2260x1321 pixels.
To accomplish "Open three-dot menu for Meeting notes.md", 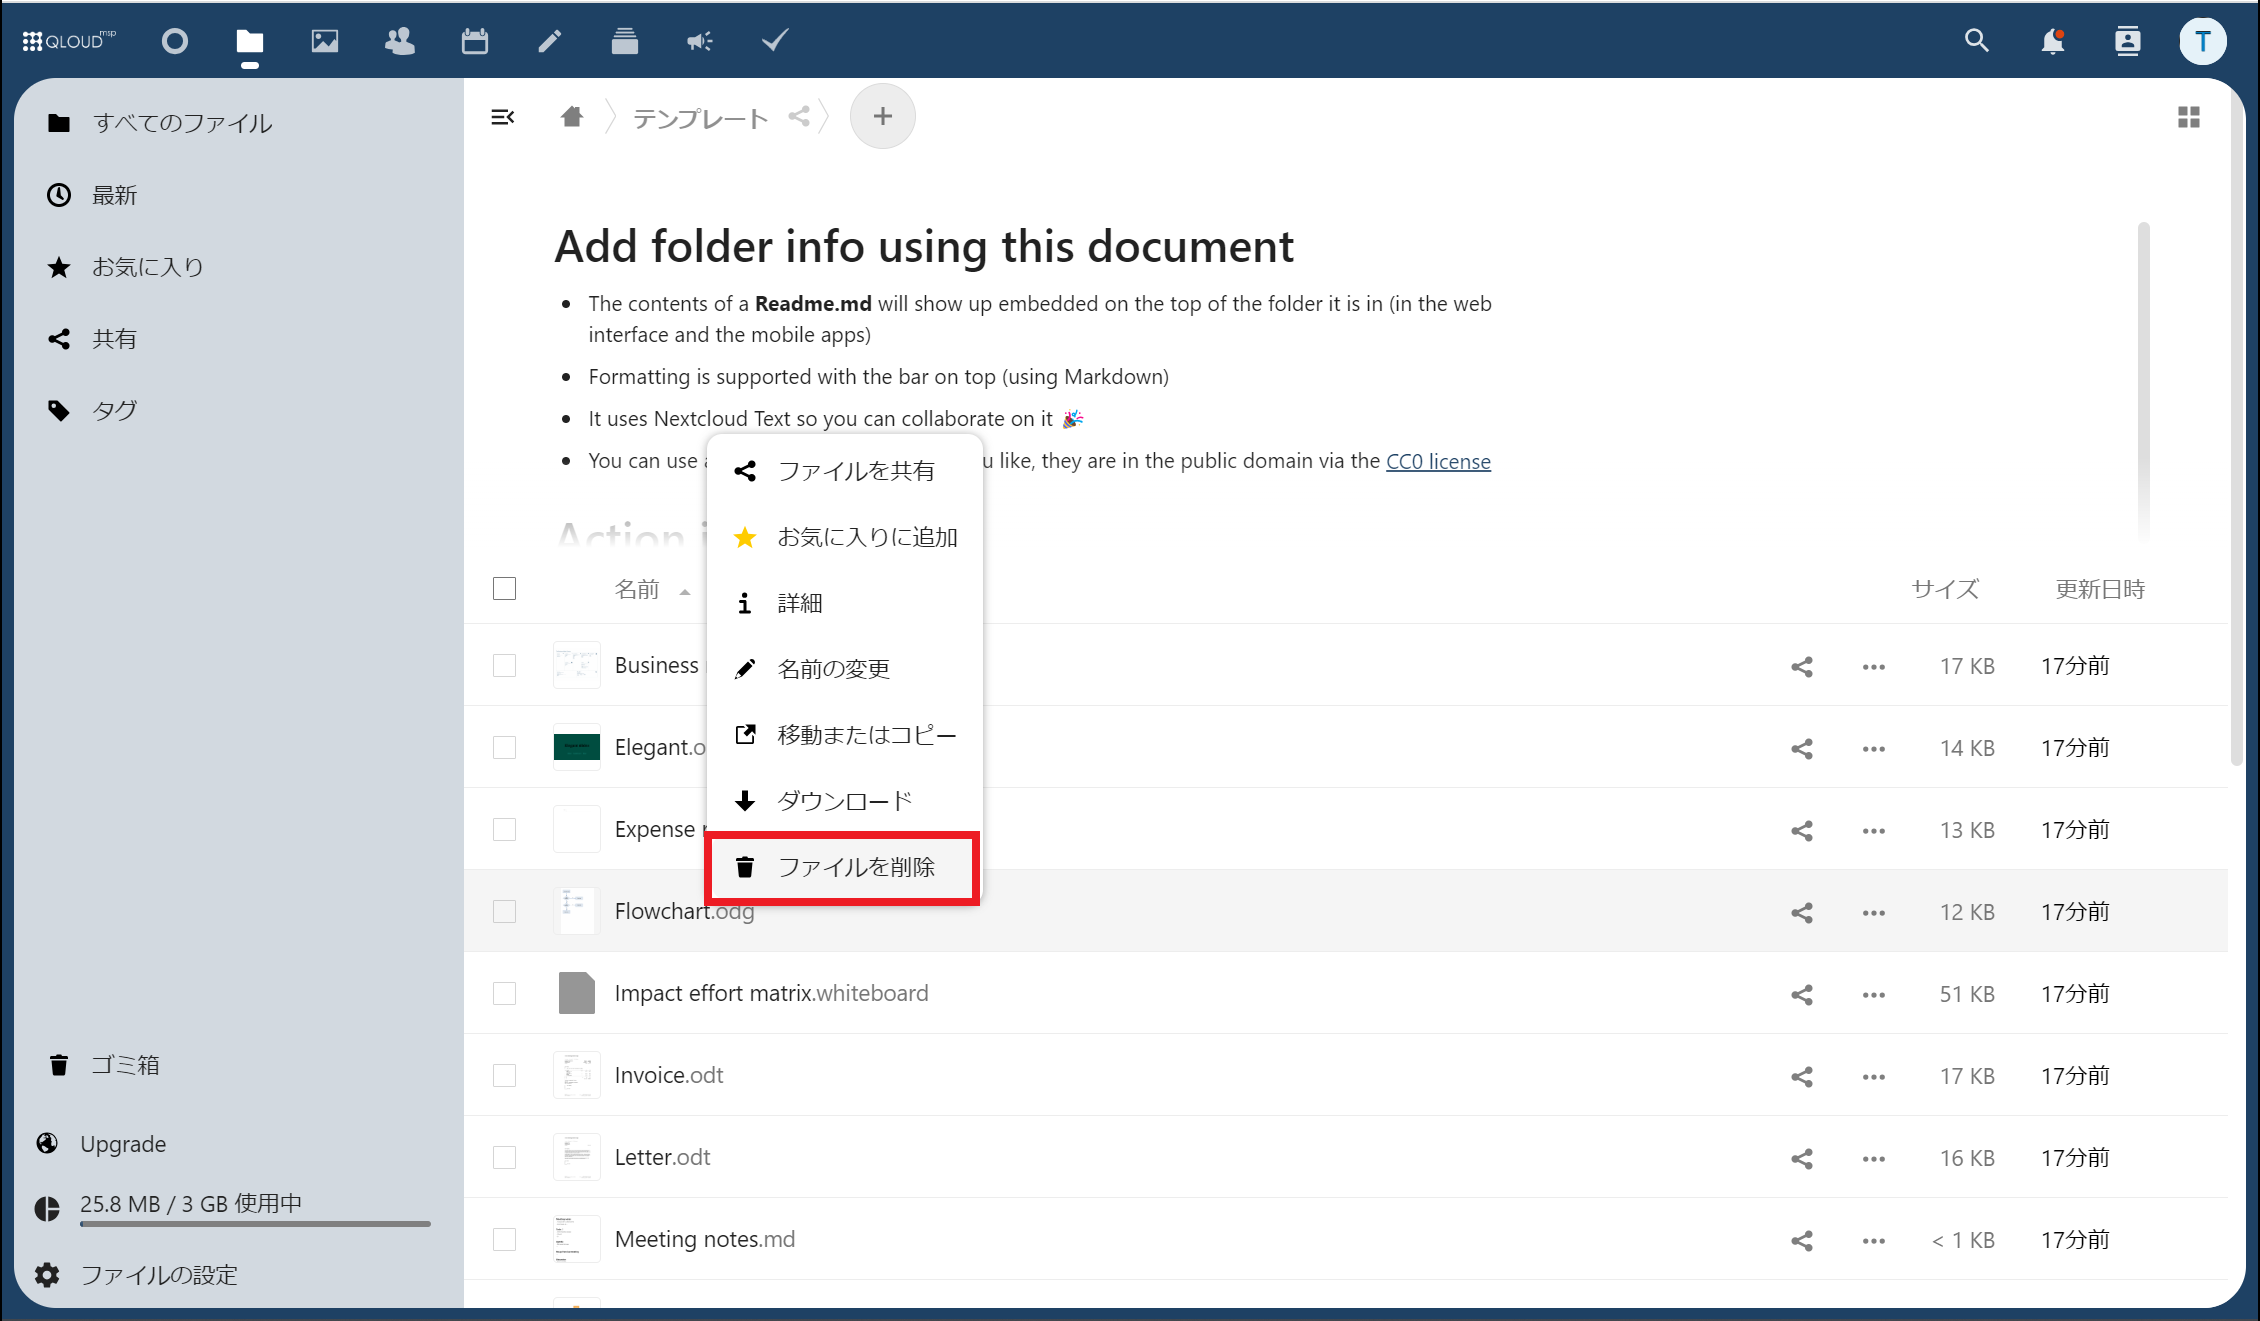I will 1874,1241.
